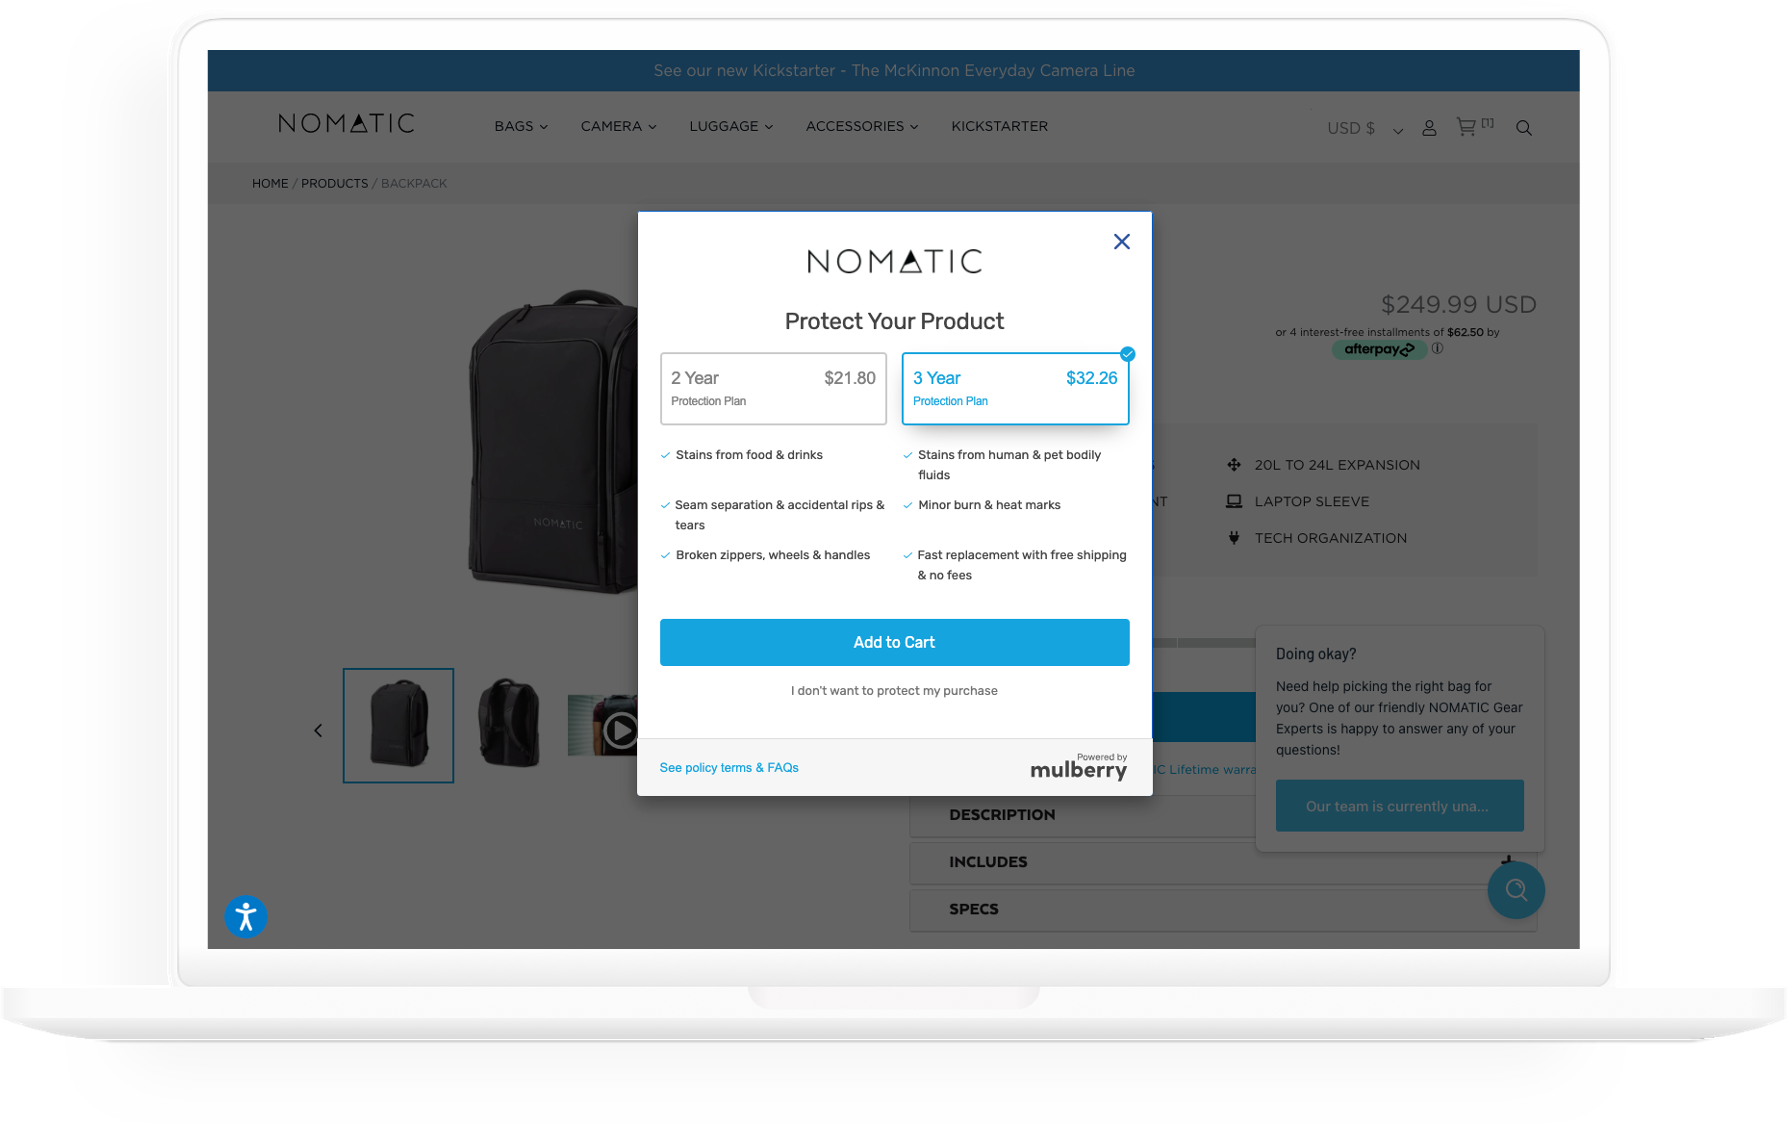Play the product video thumbnail

[618, 730]
